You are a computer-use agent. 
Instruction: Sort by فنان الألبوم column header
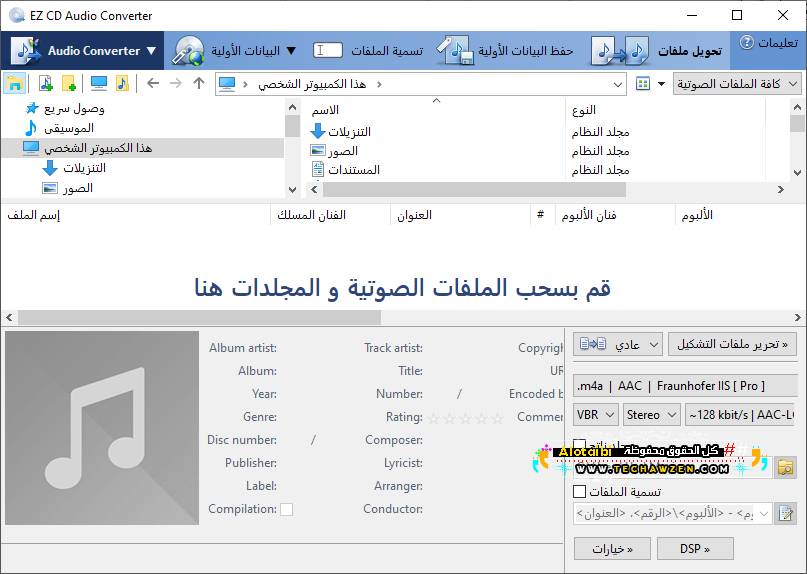(615, 215)
